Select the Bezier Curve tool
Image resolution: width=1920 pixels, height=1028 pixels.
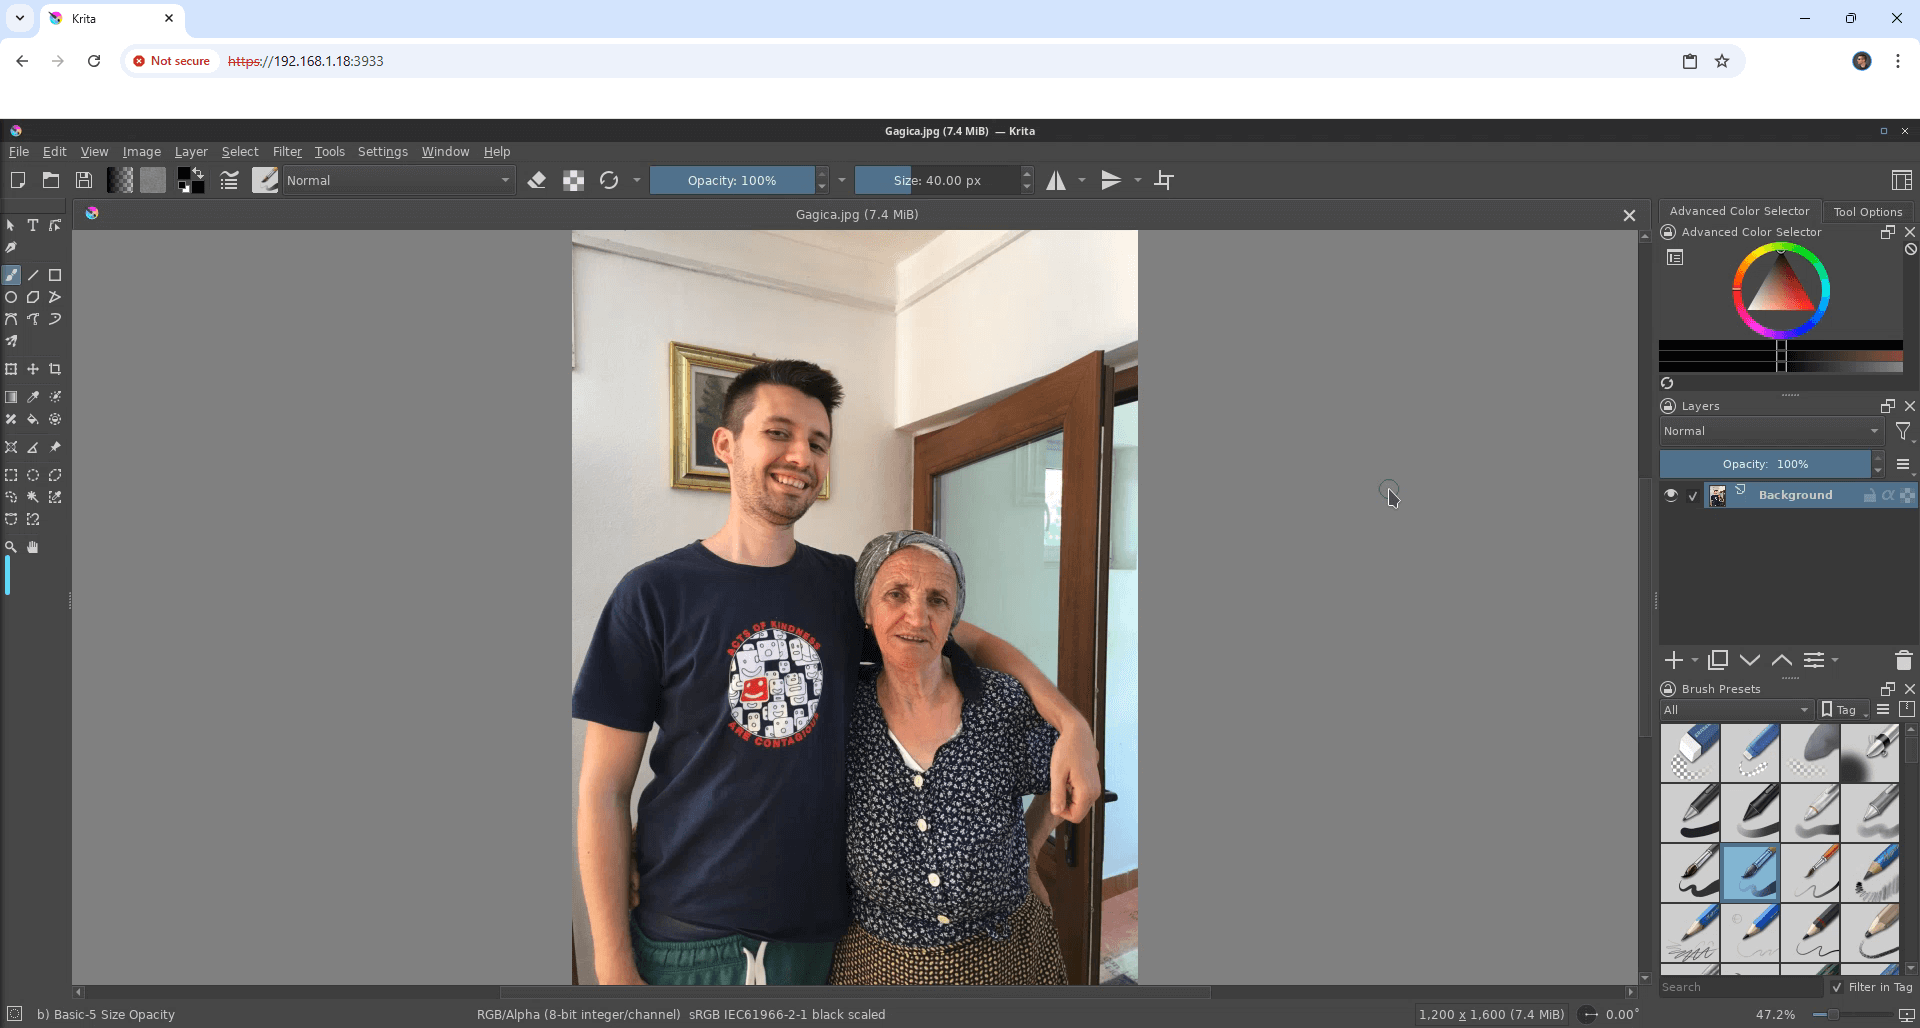(11, 319)
